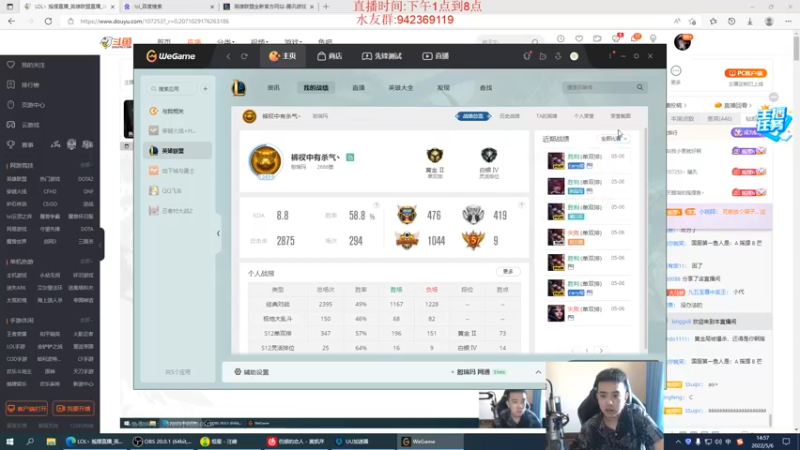Image resolution: width=800 pixels, height=450 pixels.
Task: Open the 全部比赛 filter dropdown
Action: click(x=614, y=139)
